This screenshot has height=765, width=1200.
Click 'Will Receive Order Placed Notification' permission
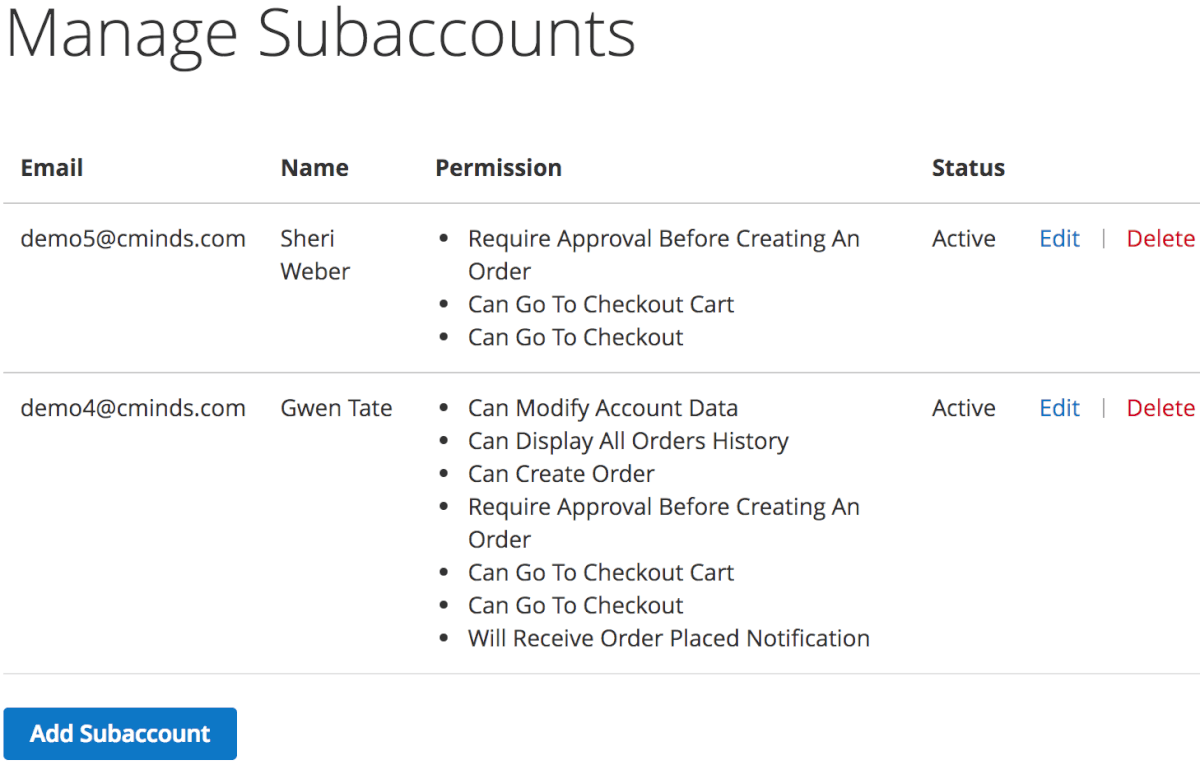click(668, 638)
